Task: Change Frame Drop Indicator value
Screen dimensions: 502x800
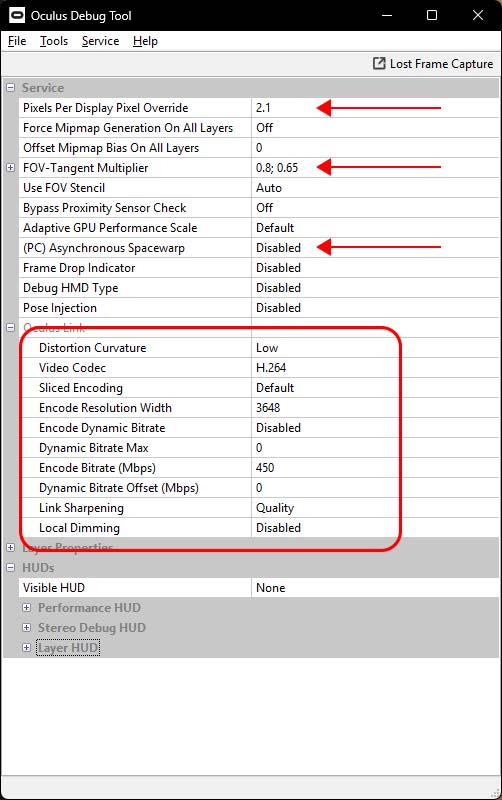Action: (375, 267)
